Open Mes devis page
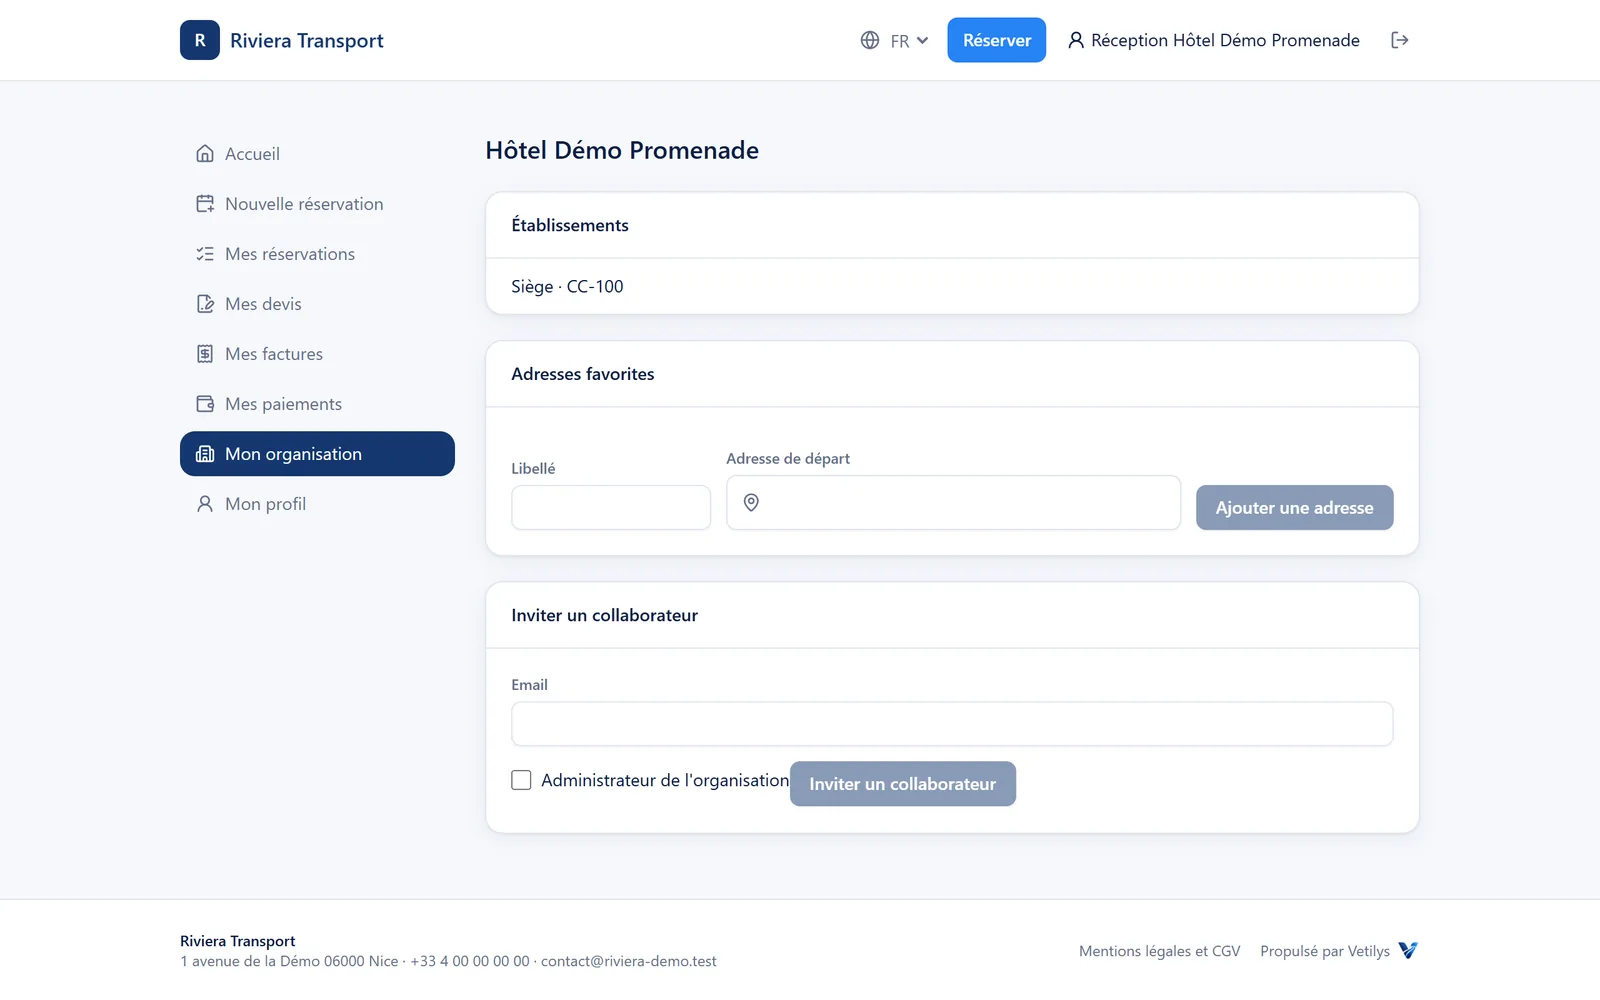This screenshot has height=1000, width=1600. [x=317, y=304]
